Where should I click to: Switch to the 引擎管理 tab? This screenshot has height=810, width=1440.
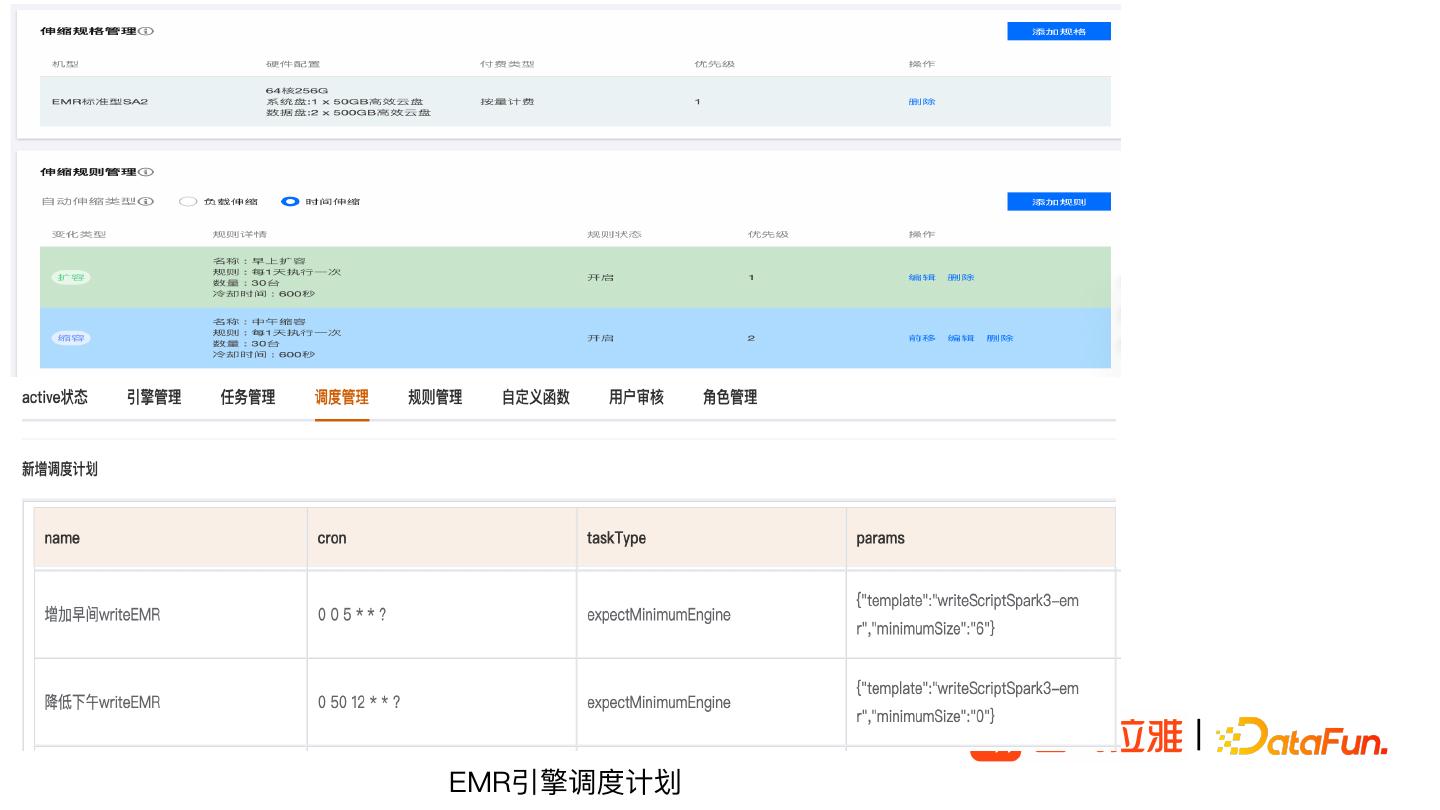click(x=154, y=397)
